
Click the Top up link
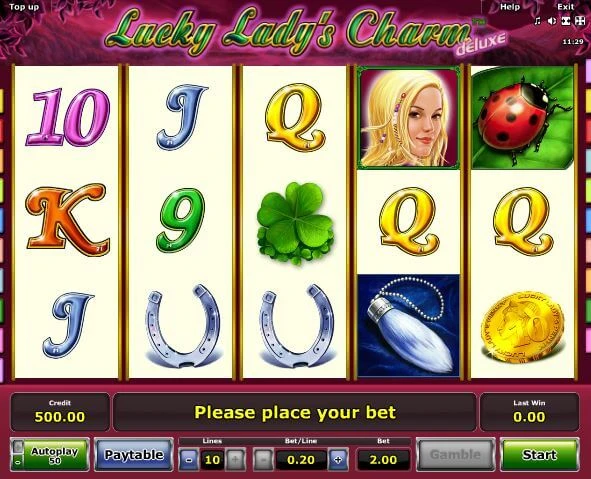click(24, 6)
